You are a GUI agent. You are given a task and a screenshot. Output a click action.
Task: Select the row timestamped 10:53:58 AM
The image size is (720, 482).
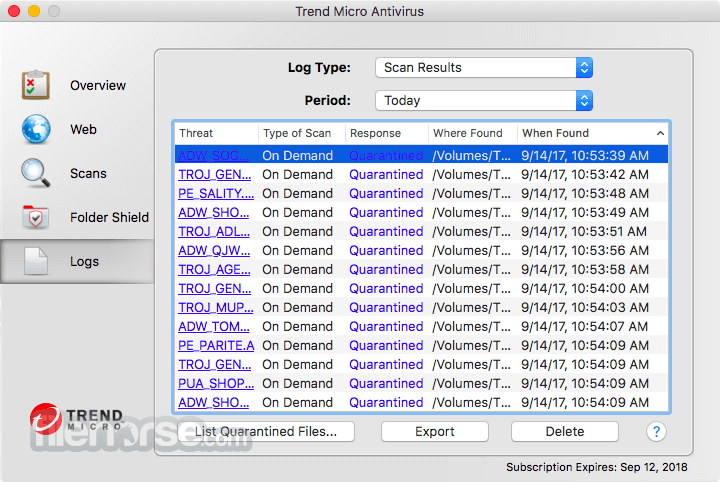(421, 269)
